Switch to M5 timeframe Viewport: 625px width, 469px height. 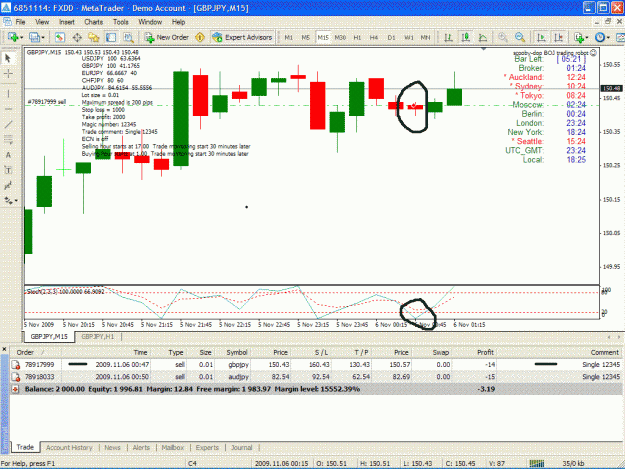(306, 37)
